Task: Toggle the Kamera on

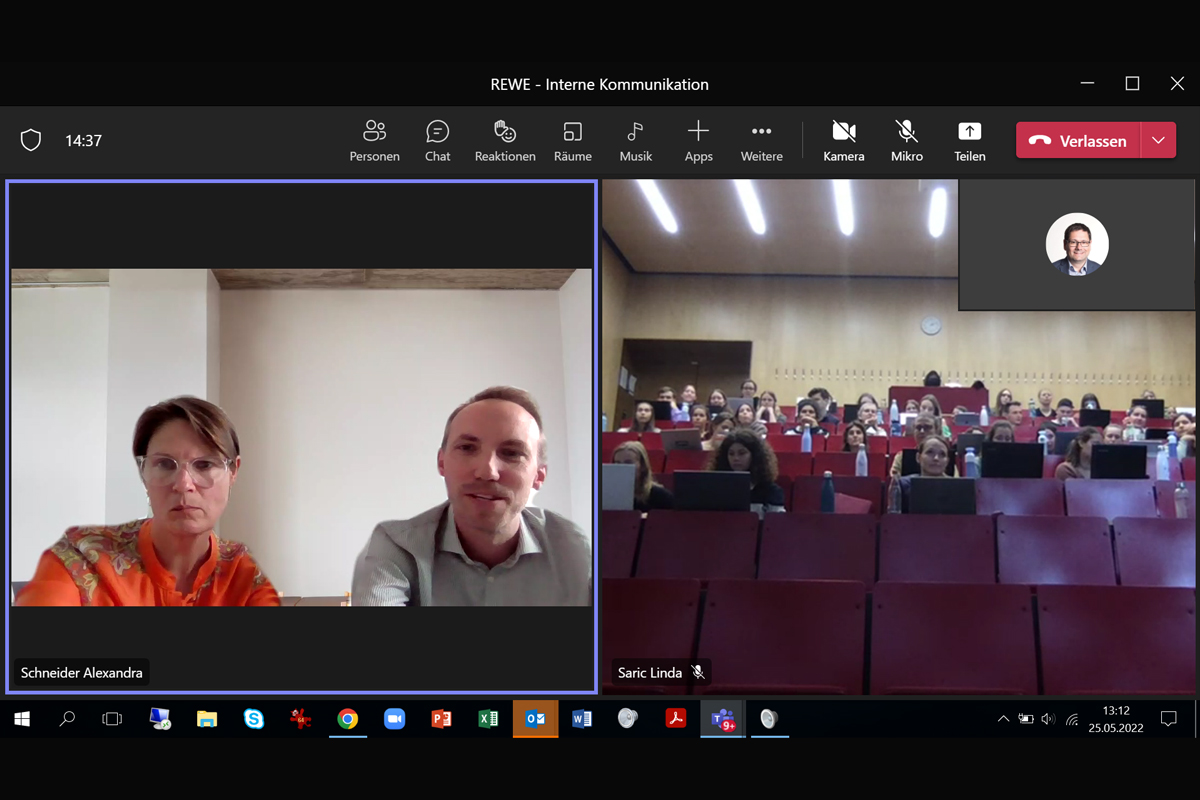Action: [x=843, y=141]
